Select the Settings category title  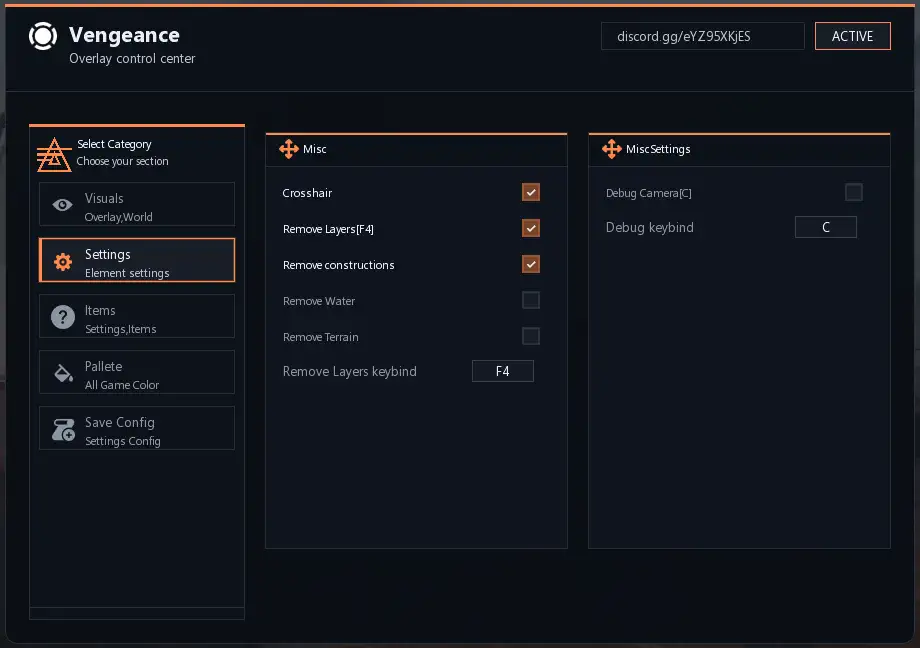pos(107,254)
